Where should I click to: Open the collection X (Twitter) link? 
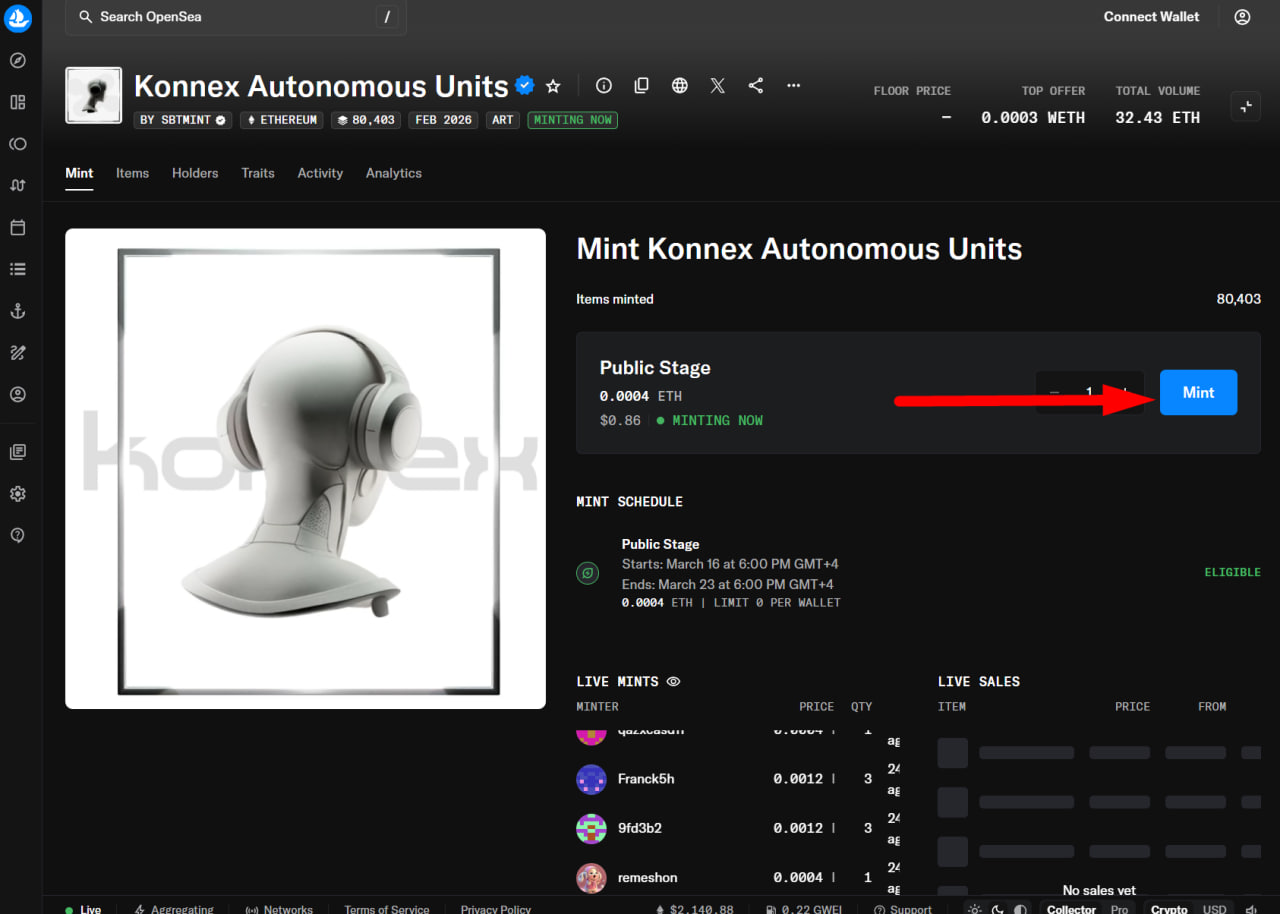pos(718,86)
